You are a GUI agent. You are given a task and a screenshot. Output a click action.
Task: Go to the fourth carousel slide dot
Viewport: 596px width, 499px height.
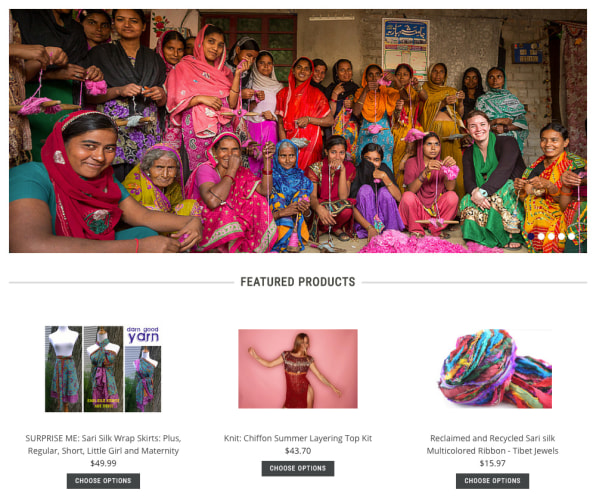pyautogui.click(x=561, y=236)
